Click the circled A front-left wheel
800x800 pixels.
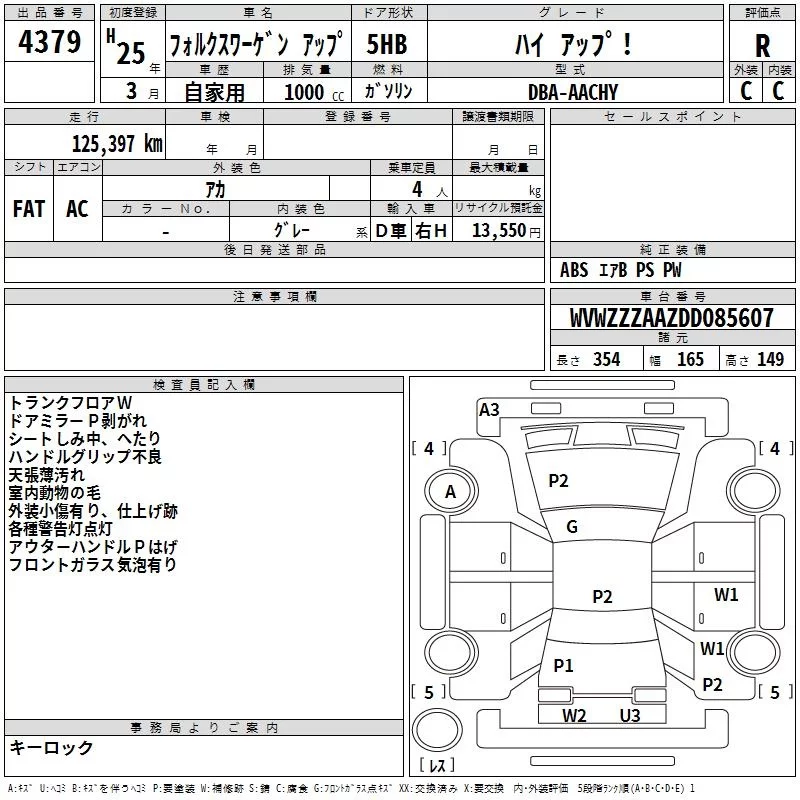point(451,491)
